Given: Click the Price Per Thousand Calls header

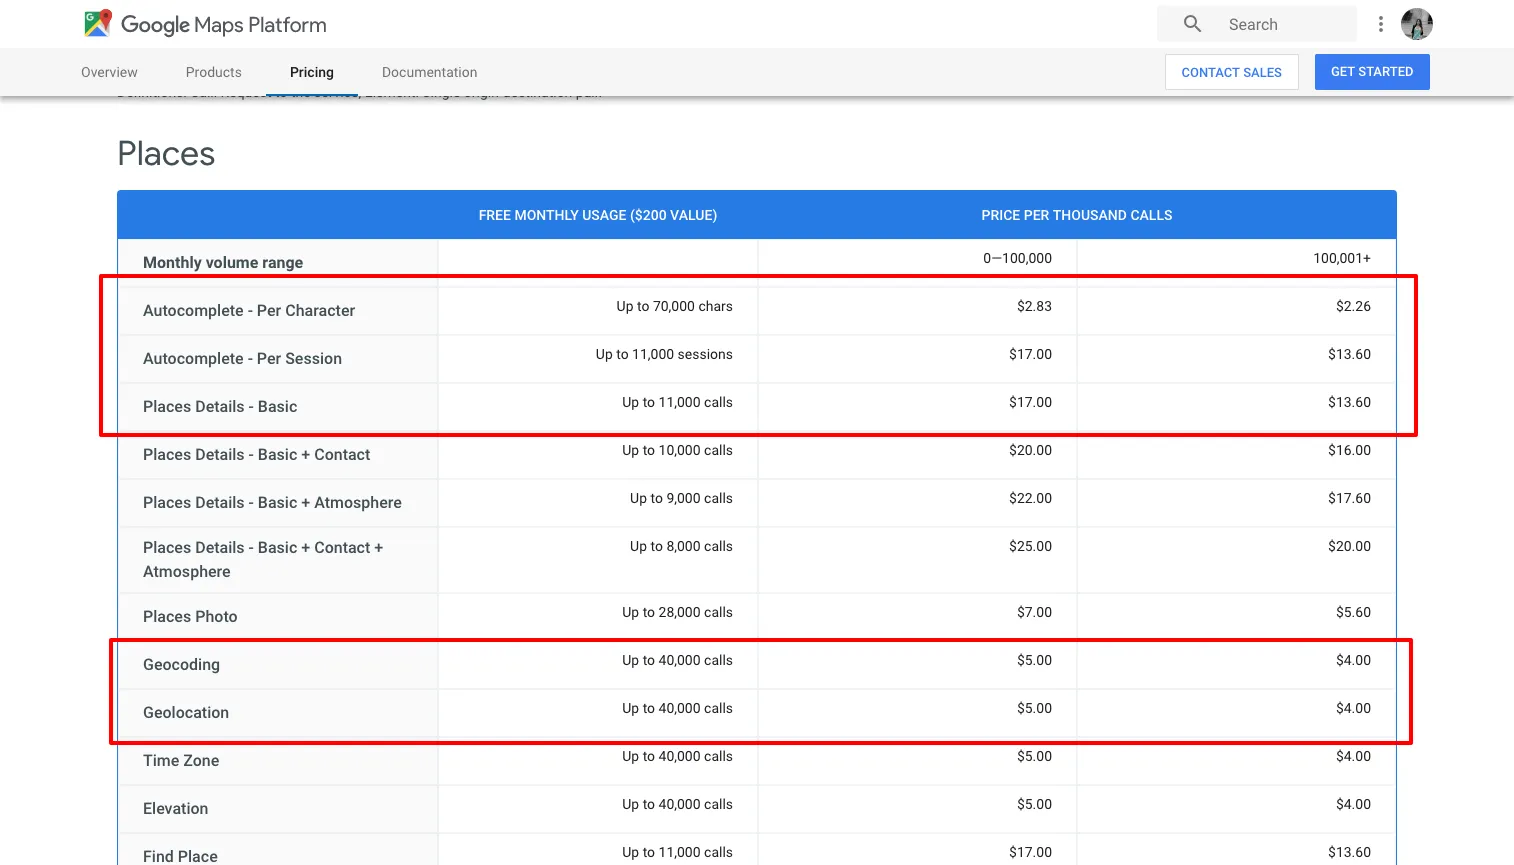Looking at the screenshot, I should [x=1077, y=215].
